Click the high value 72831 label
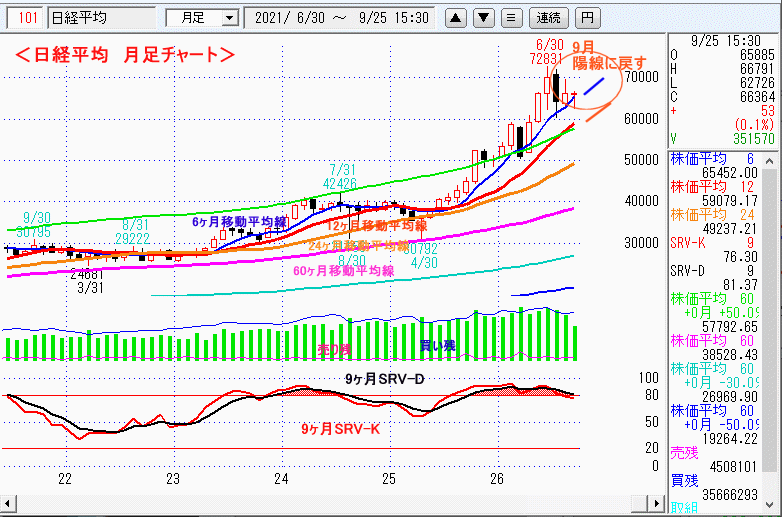The image size is (782, 517). pyautogui.click(x=546, y=59)
